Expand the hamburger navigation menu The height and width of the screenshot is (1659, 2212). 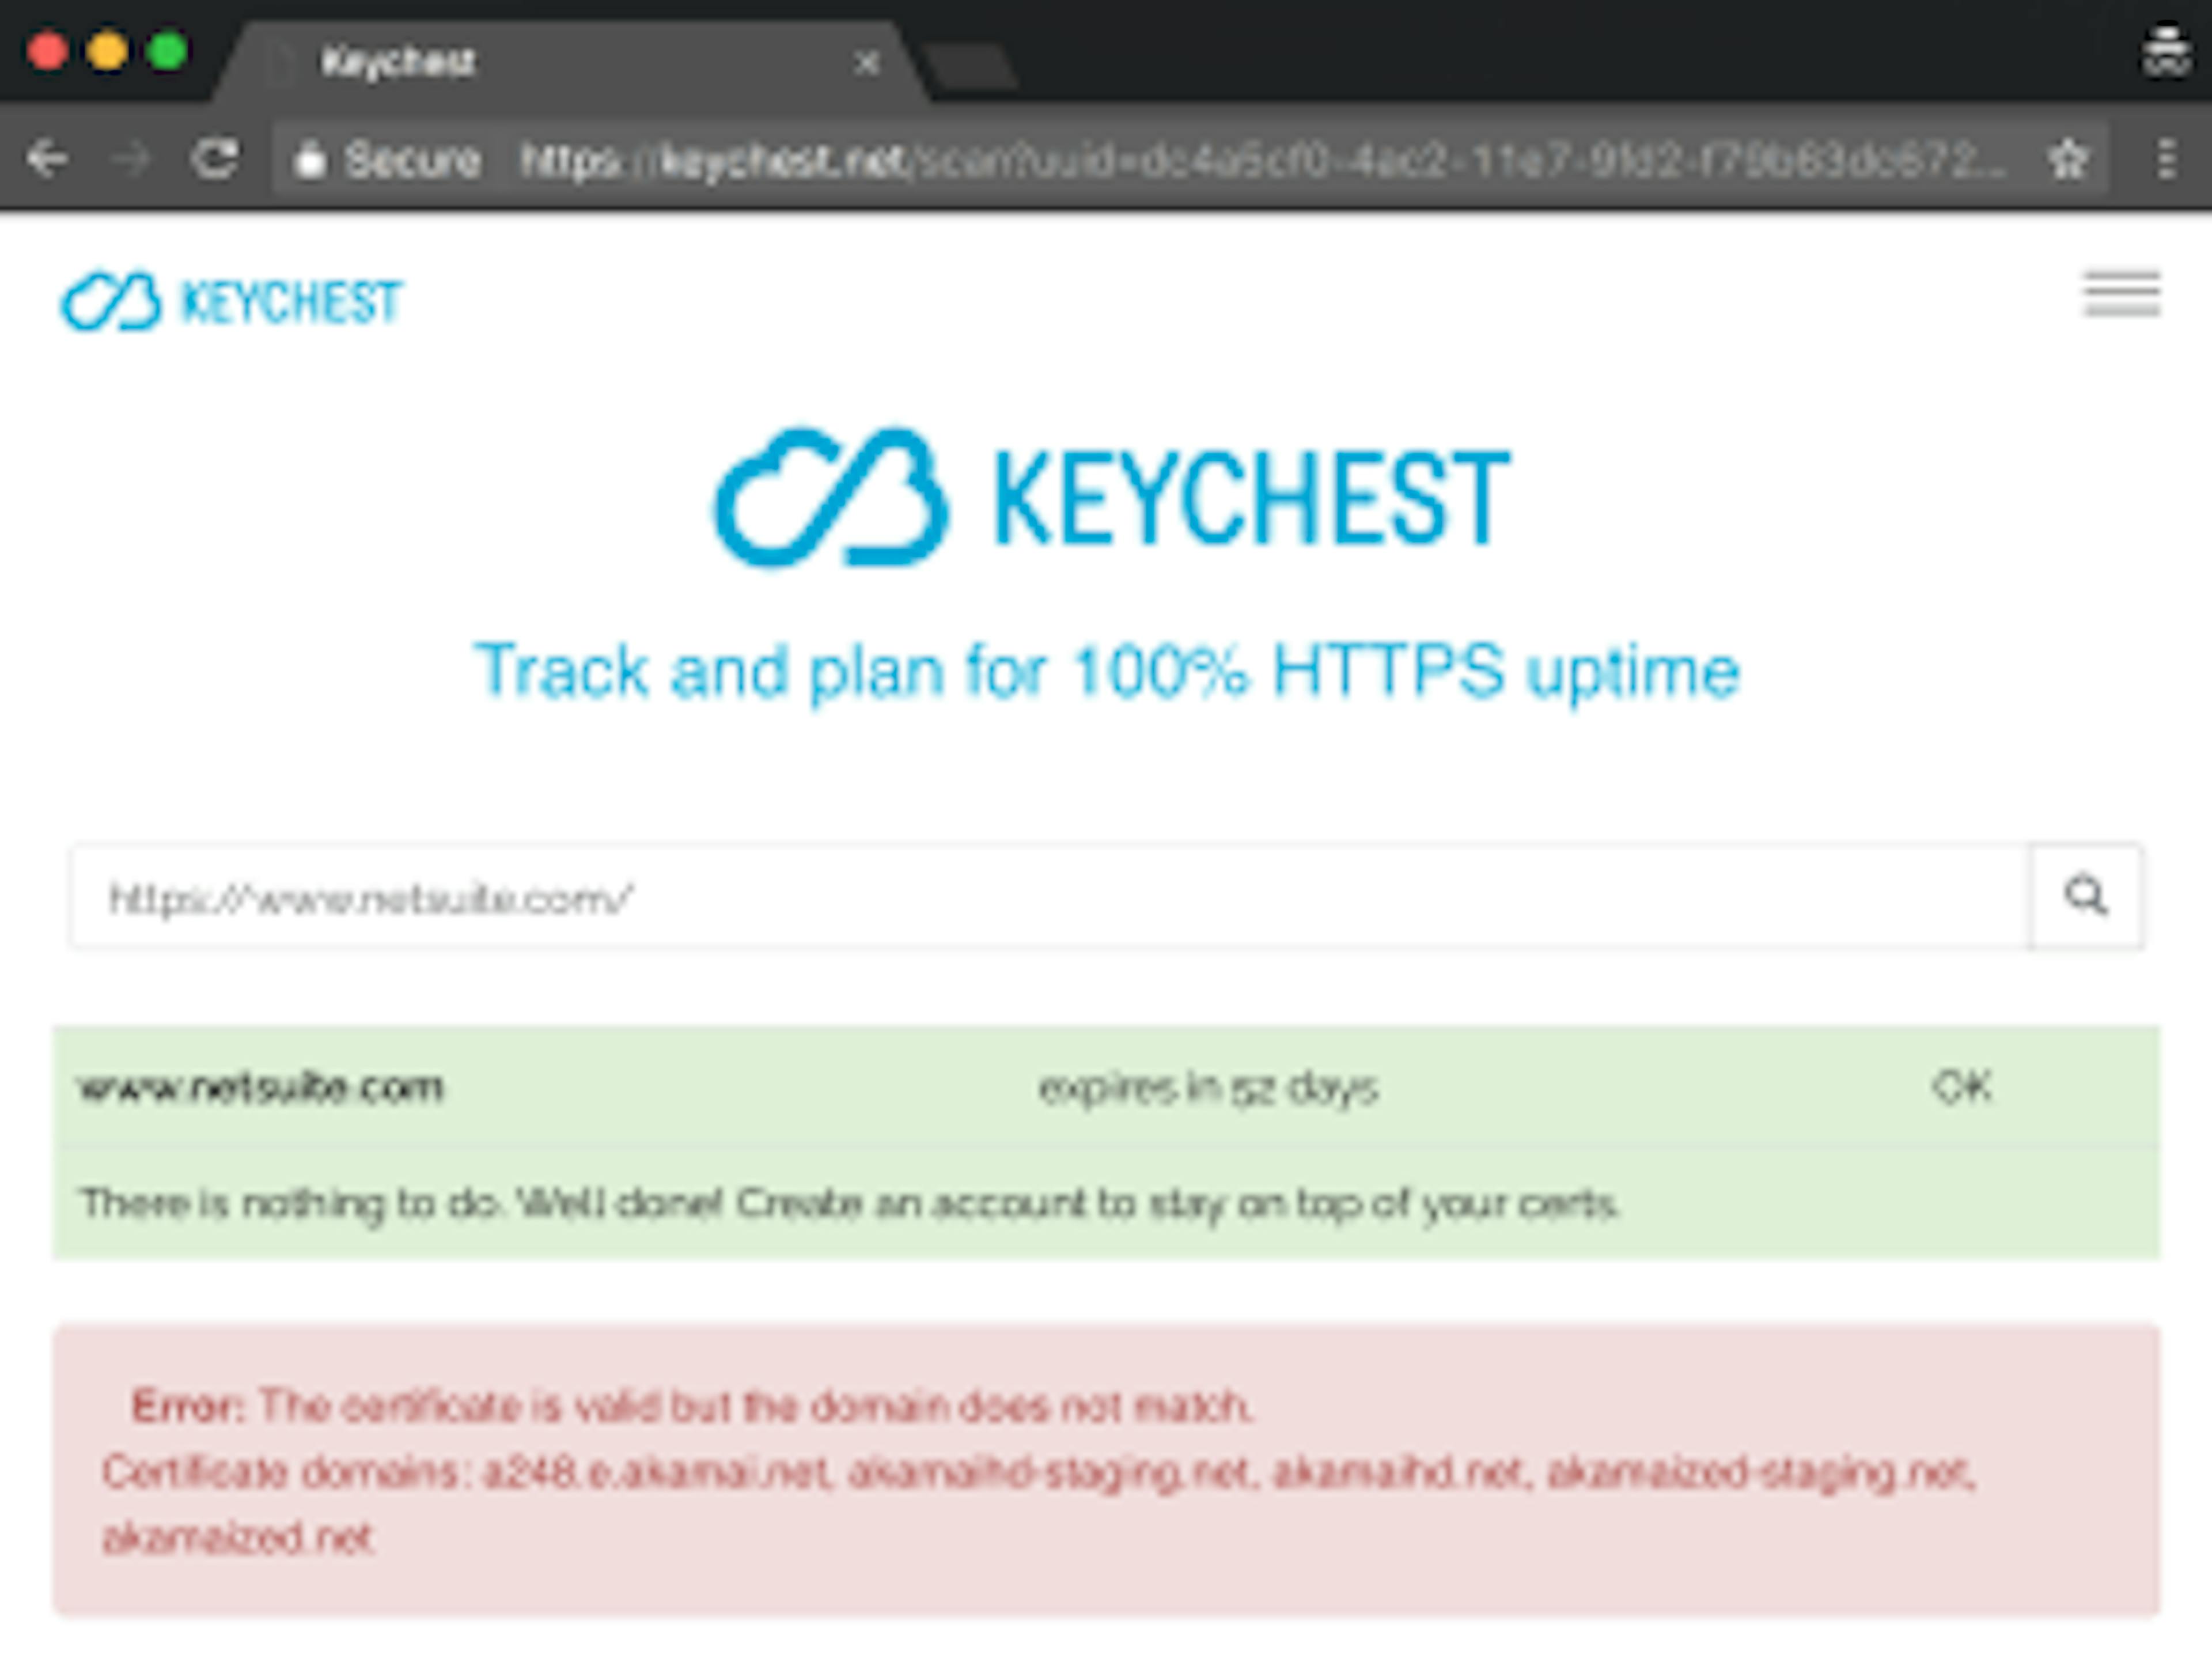(x=2121, y=294)
